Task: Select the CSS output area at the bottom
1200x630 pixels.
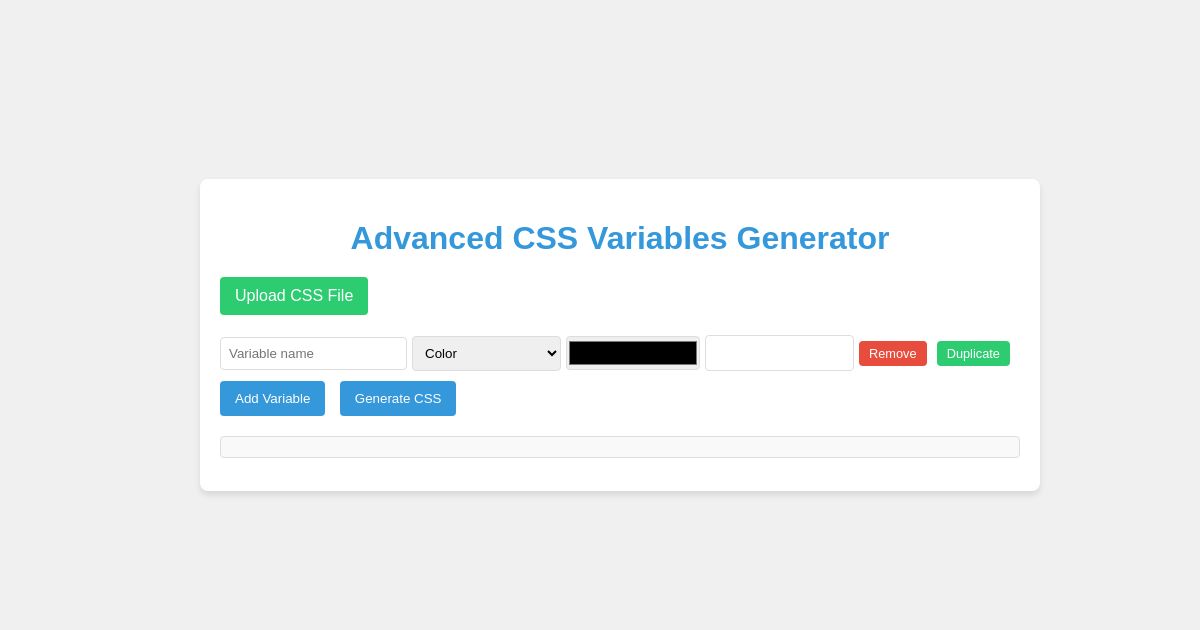Action: [x=620, y=447]
